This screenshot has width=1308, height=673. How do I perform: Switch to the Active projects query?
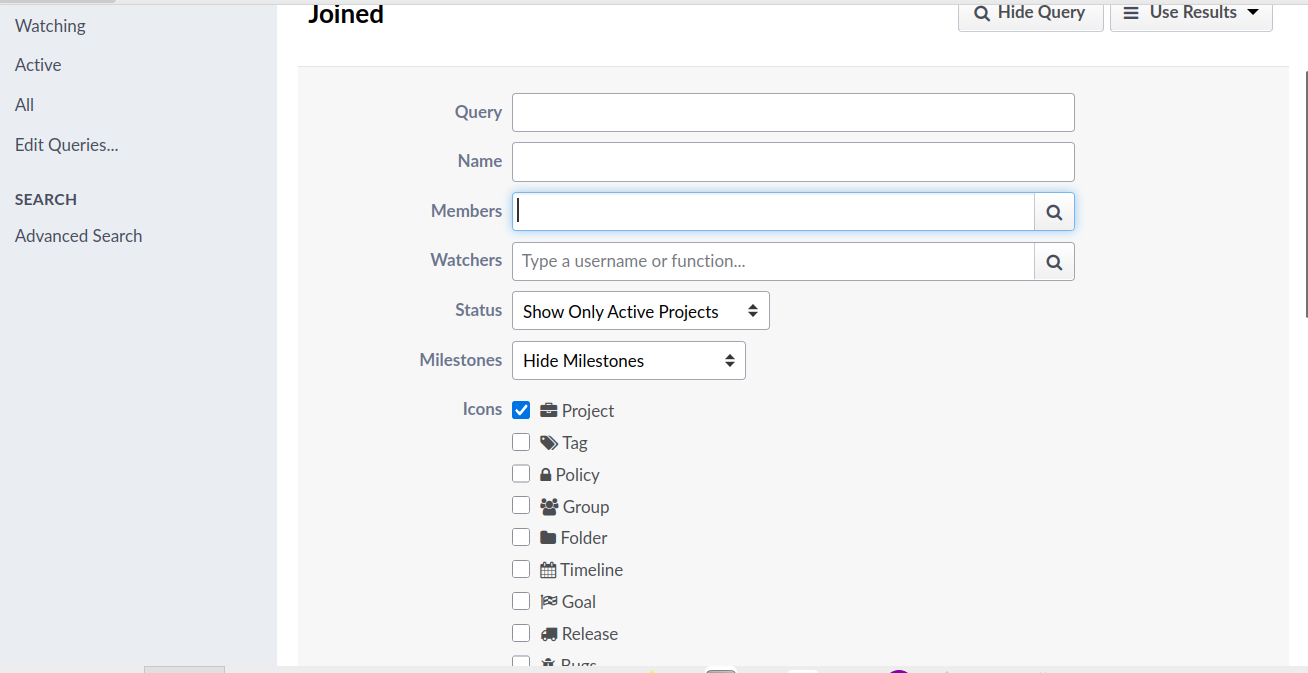tap(38, 65)
